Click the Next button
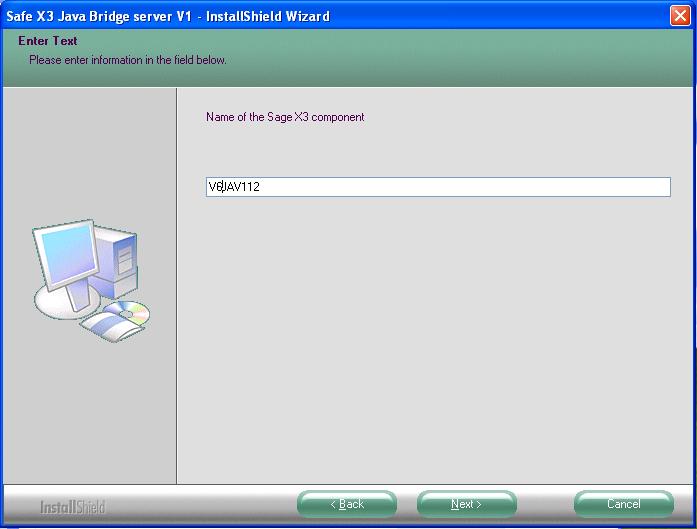This screenshot has height=529, width=697. [466, 504]
